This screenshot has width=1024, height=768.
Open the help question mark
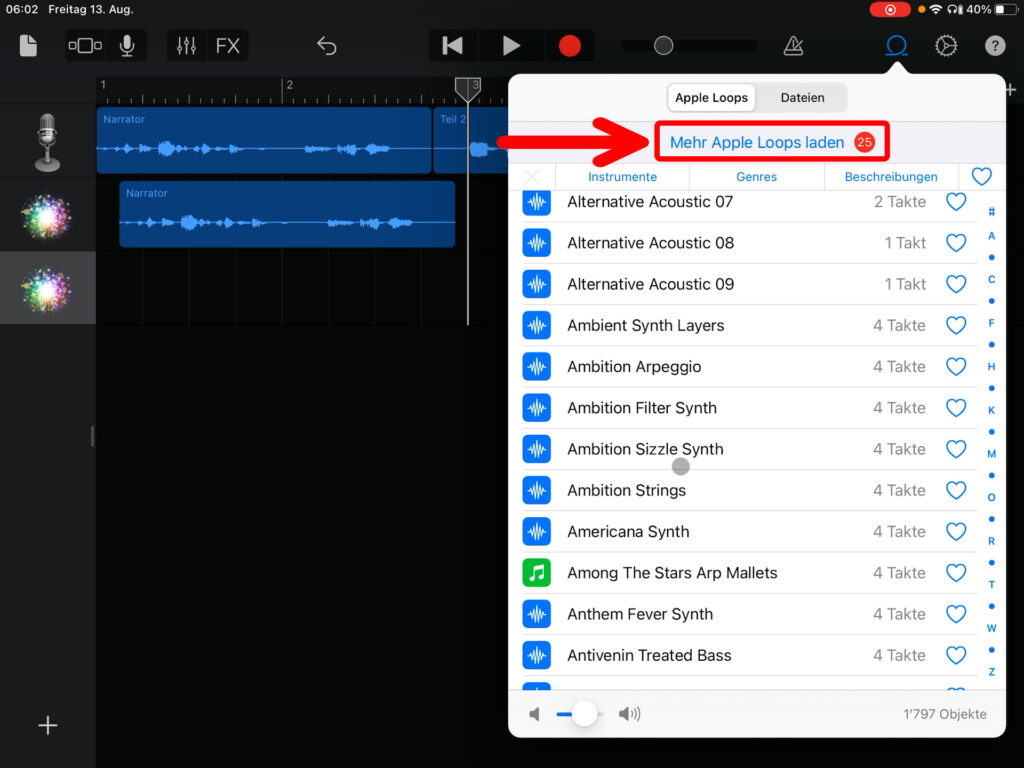pyautogui.click(x=995, y=46)
